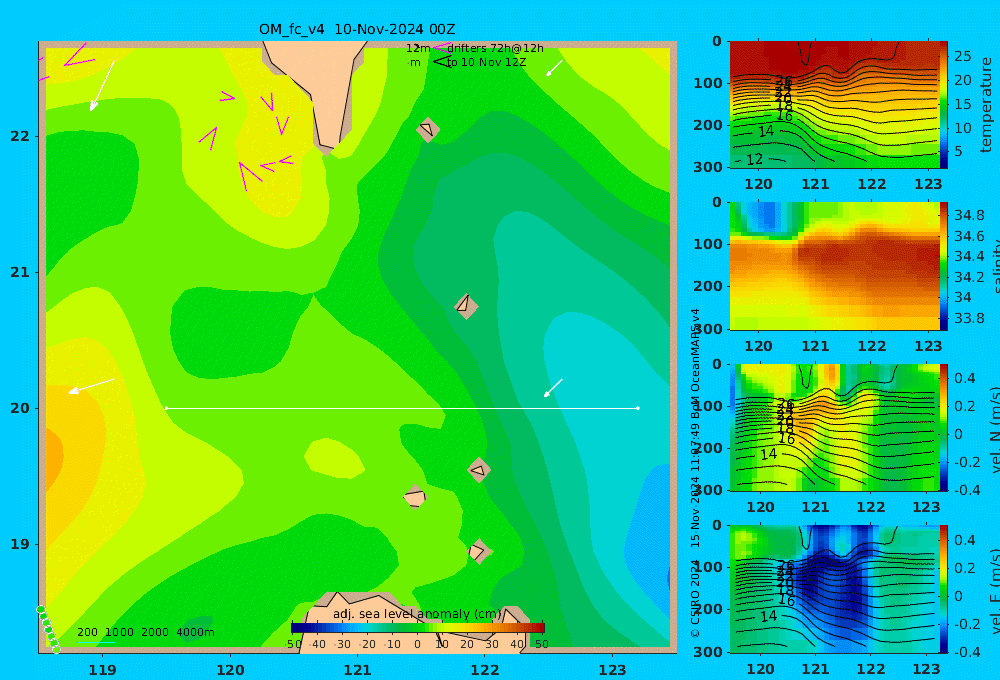This screenshot has height=680, width=1000.
Task: Click the '33.8' tick on salinity colorbar
Action: click(969, 318)
